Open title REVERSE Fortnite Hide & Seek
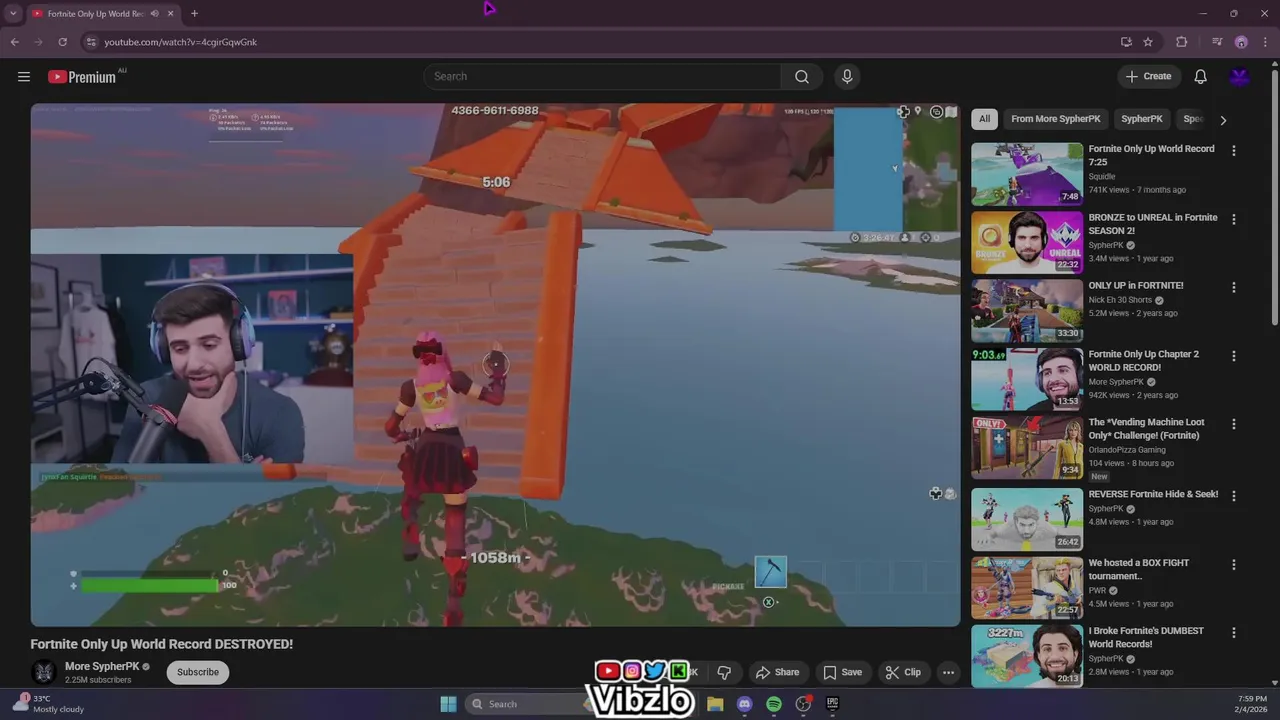The width and height of the screenshot is (1280, 720). (1153, 494)
